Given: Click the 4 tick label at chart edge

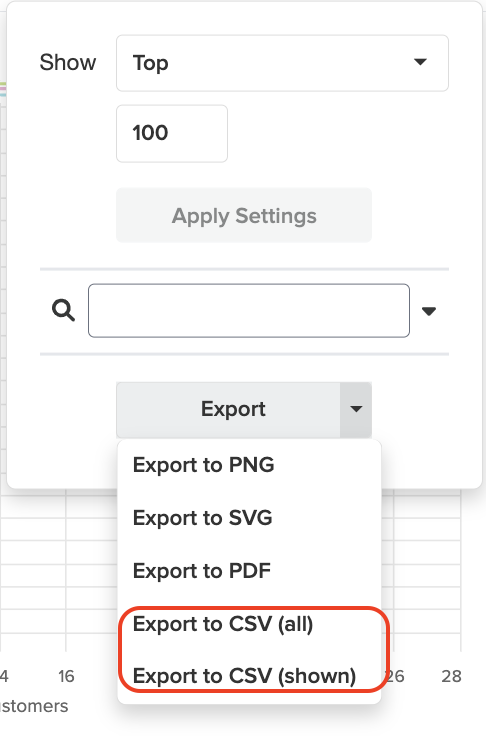Looking at the screenshot, I should click(4, 676).
